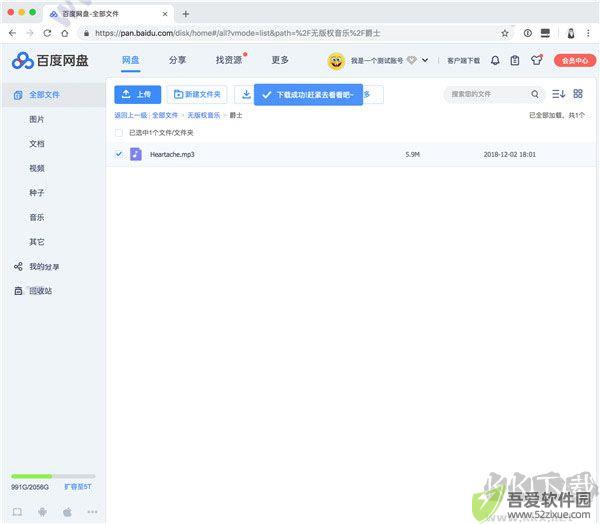Viewport: 600px width, 524px height.
Task: Click the site info lock icon
Action: (86, 33)
